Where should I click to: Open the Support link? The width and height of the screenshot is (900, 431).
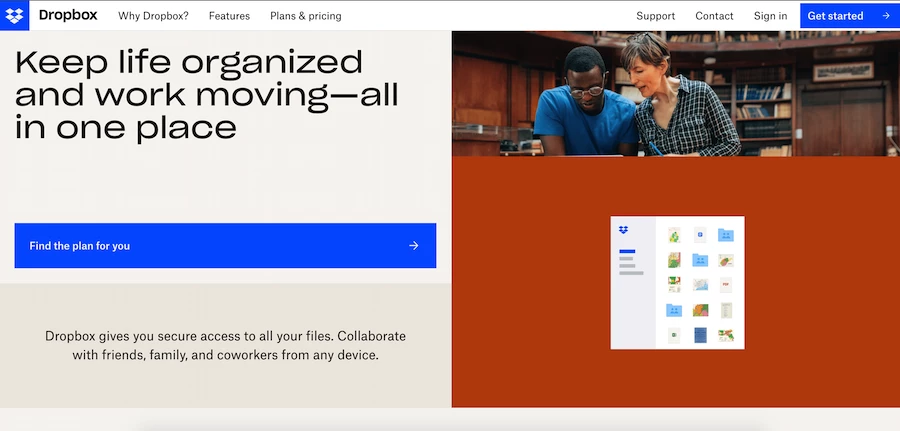click(x=655, y=16)
